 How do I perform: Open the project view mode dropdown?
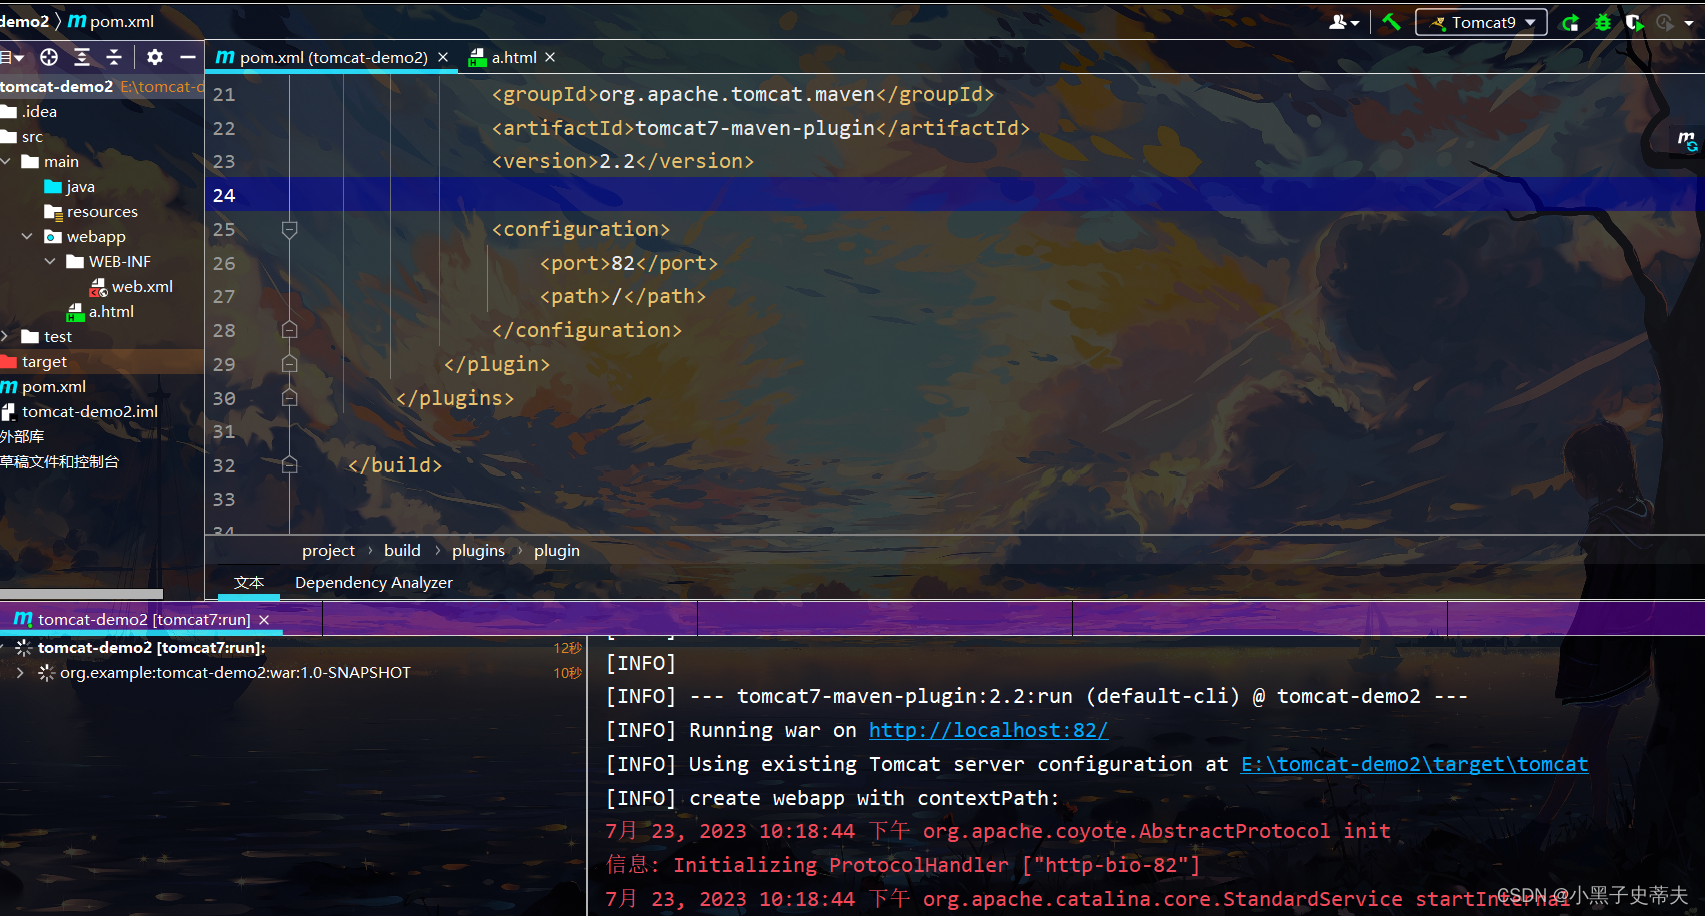pos(13,57)
